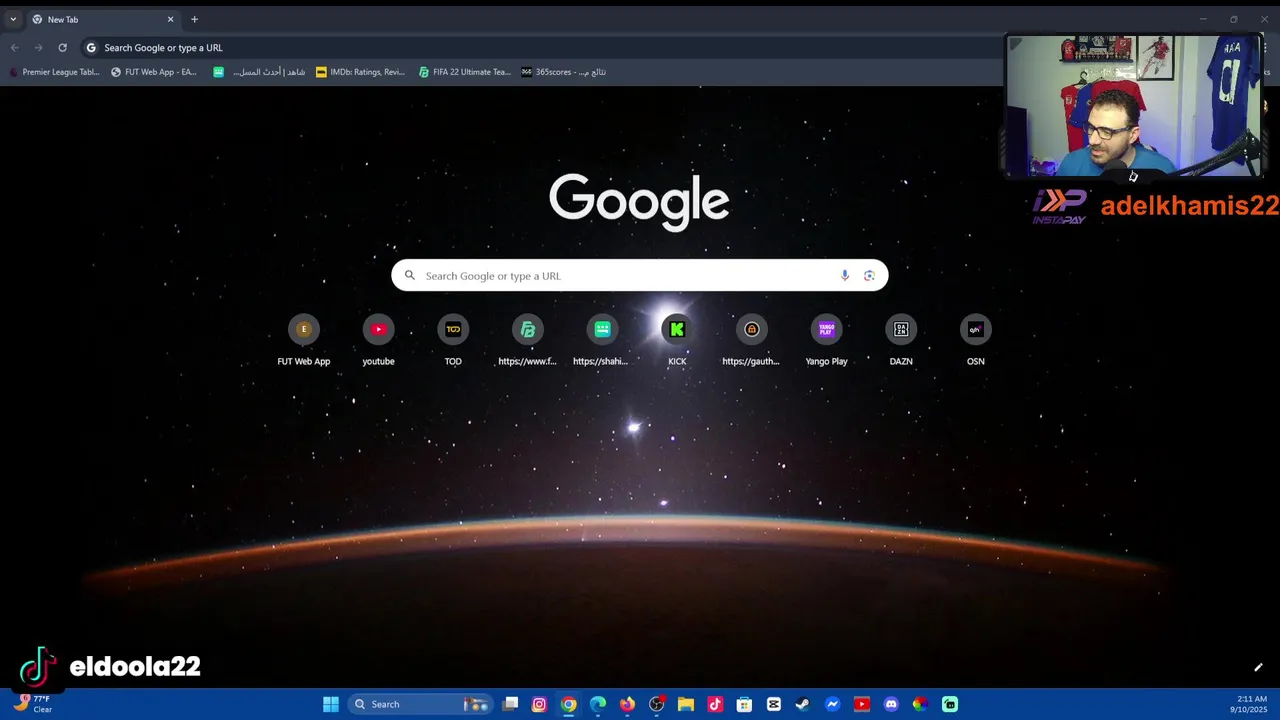
Task: Open the FUT Web App shortcut
Action: (303, 341)
